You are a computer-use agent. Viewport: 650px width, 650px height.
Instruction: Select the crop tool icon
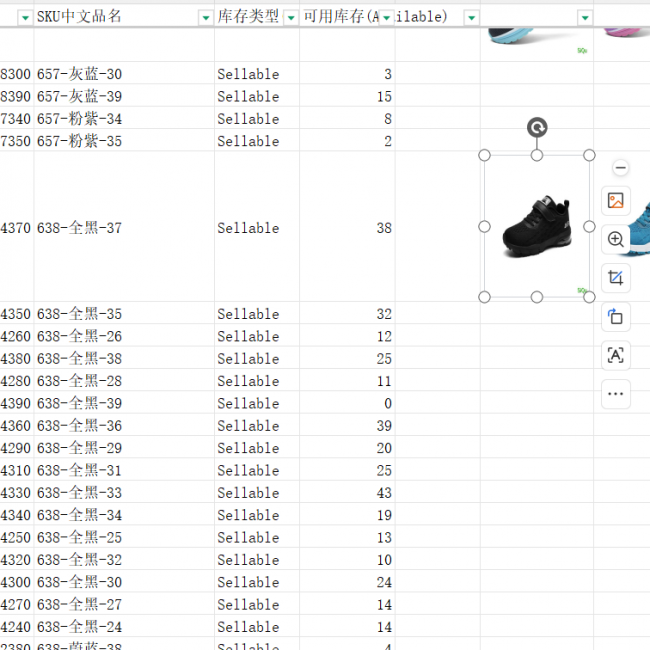(x=616, y=278)
